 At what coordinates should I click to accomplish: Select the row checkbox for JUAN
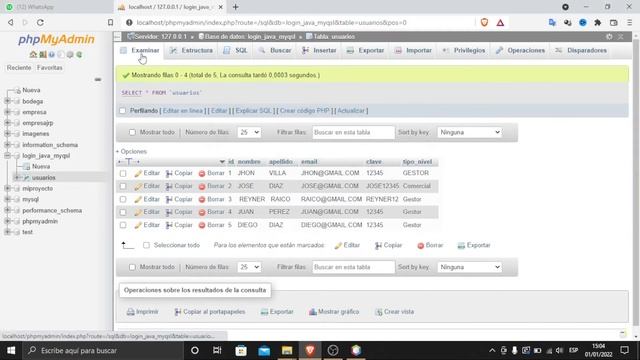(123, 212)
